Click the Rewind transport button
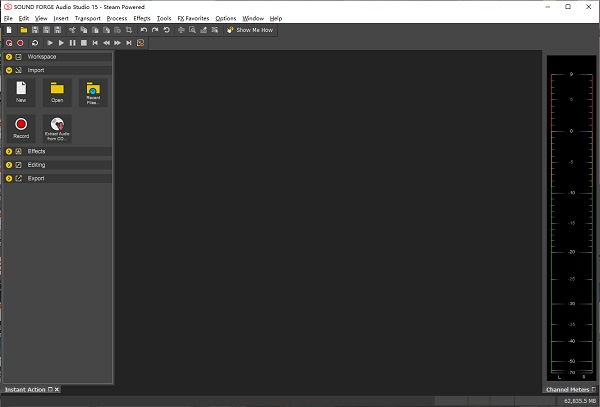The image size is (600, 407). click(106, 43)
